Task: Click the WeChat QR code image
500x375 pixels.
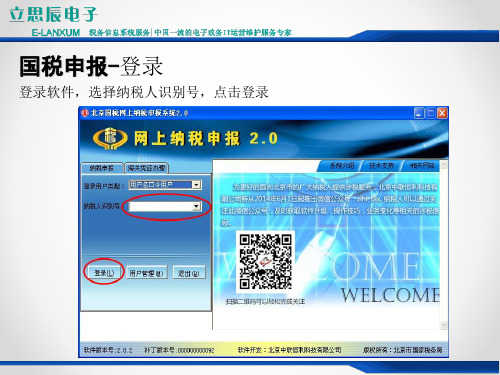Action: pos(265,261)
